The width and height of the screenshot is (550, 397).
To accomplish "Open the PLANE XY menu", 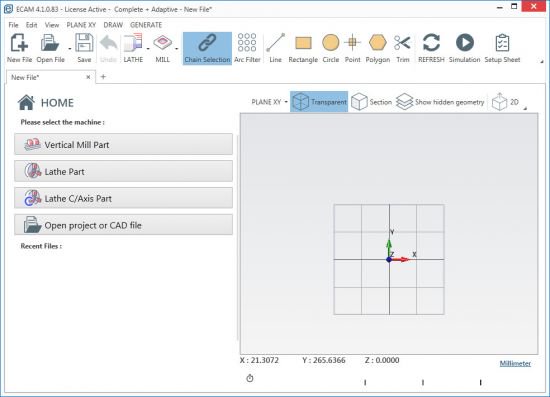I will coord(81,25).
